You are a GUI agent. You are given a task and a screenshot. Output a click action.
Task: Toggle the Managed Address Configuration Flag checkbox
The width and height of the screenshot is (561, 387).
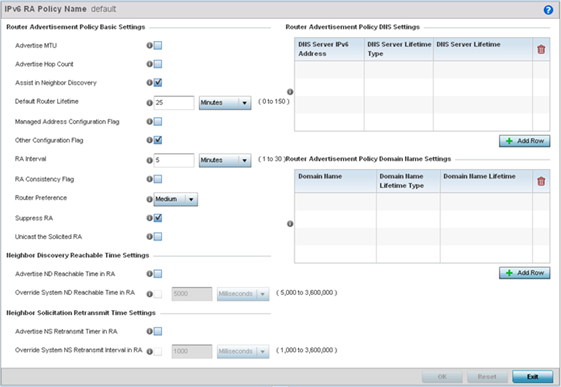[x=158, y=122]
